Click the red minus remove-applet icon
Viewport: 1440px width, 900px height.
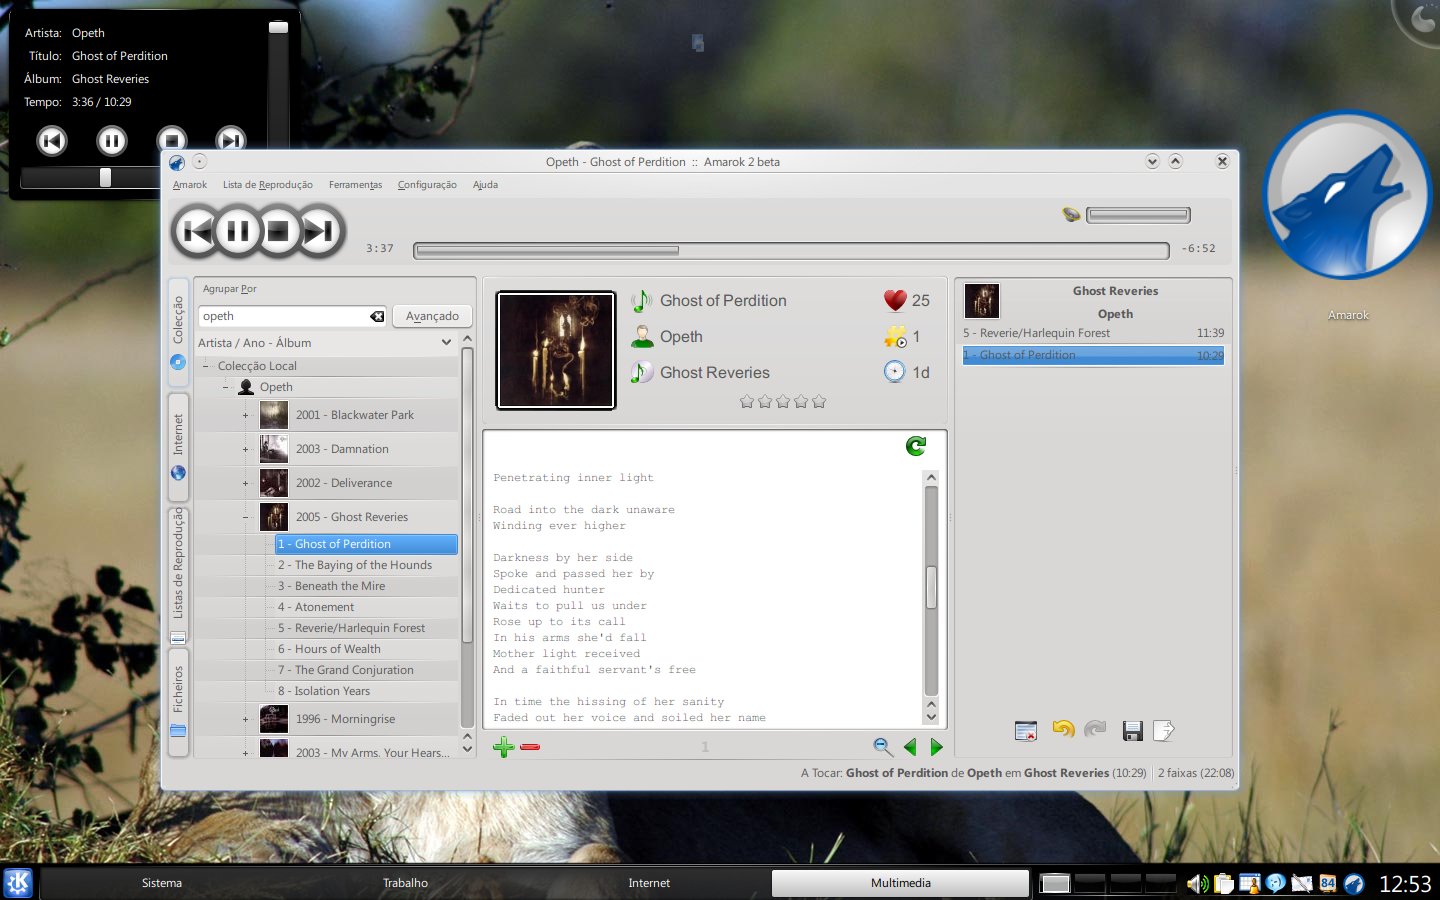coord(530,747)
